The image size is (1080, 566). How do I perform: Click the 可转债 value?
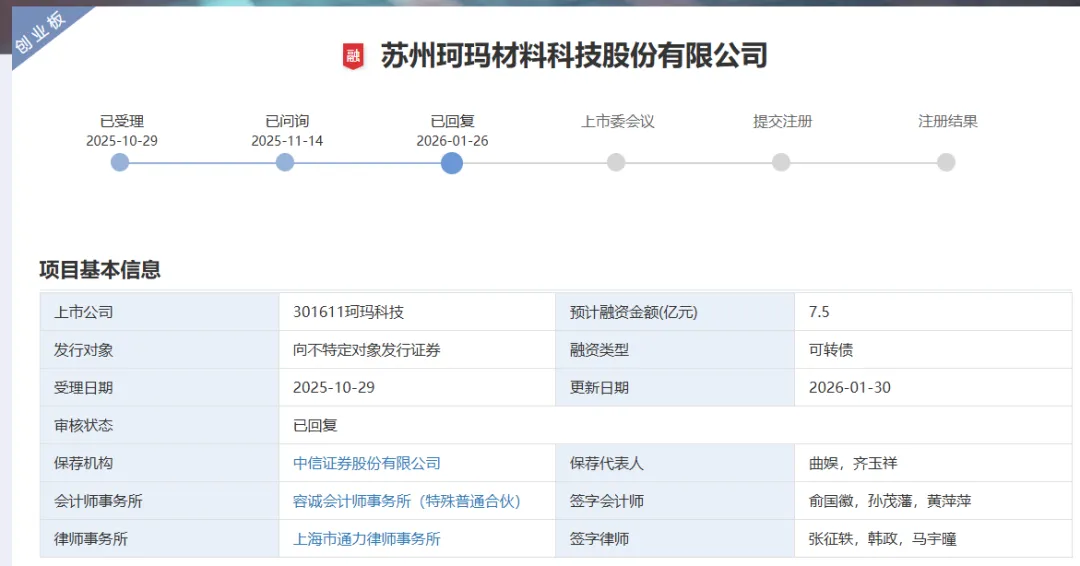click(x=831, y=350)
